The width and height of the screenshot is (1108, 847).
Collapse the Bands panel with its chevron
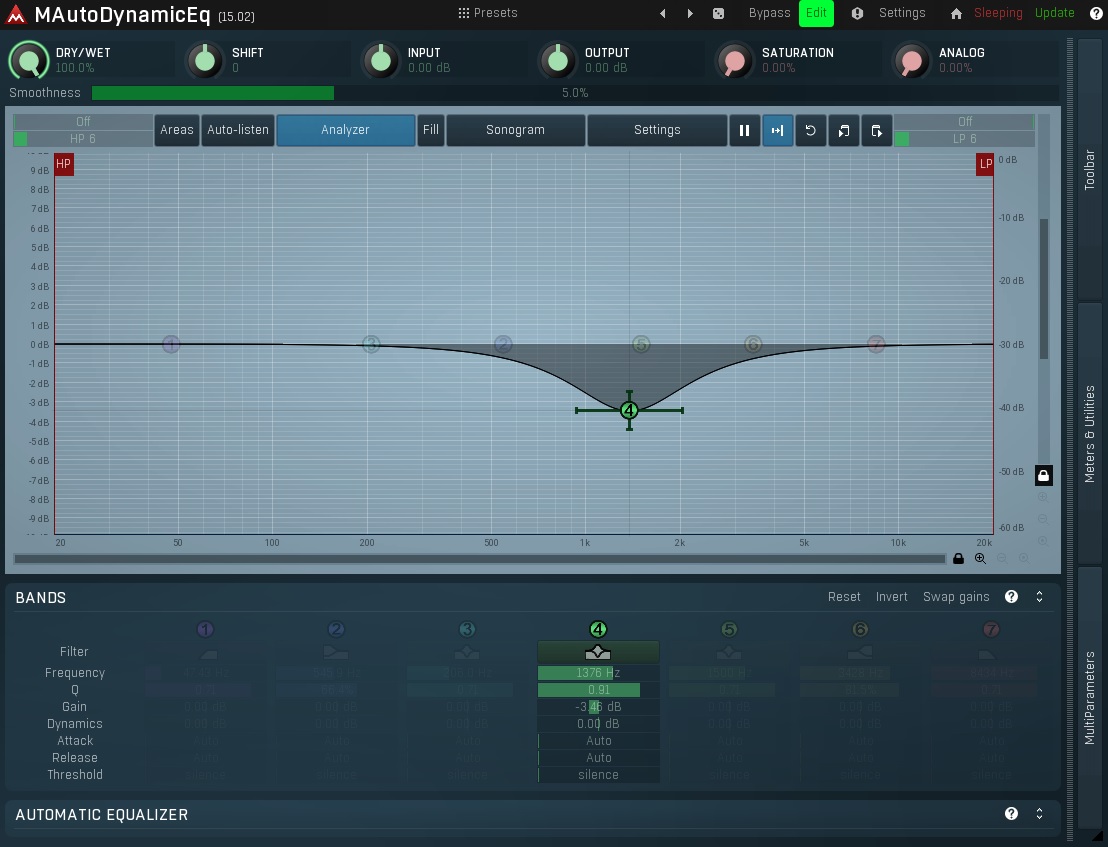(x=1038, y=596)
